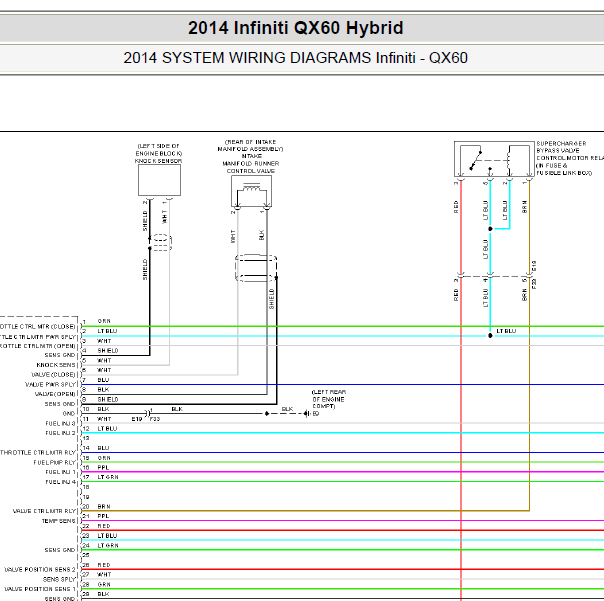Click the "FUEL INJ 2" pin label

(60, 433)
